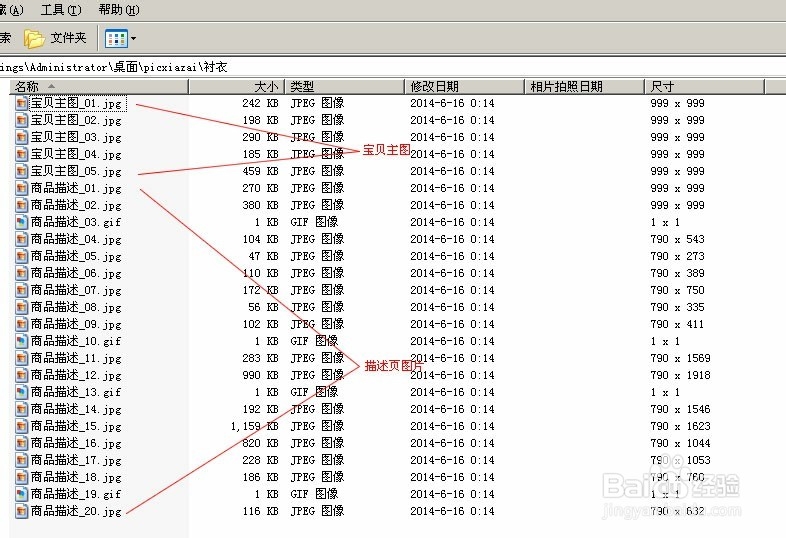786x538 pixels.
Task: Select the icon of 商品描述_12.jpg
Action: point(21,376)
